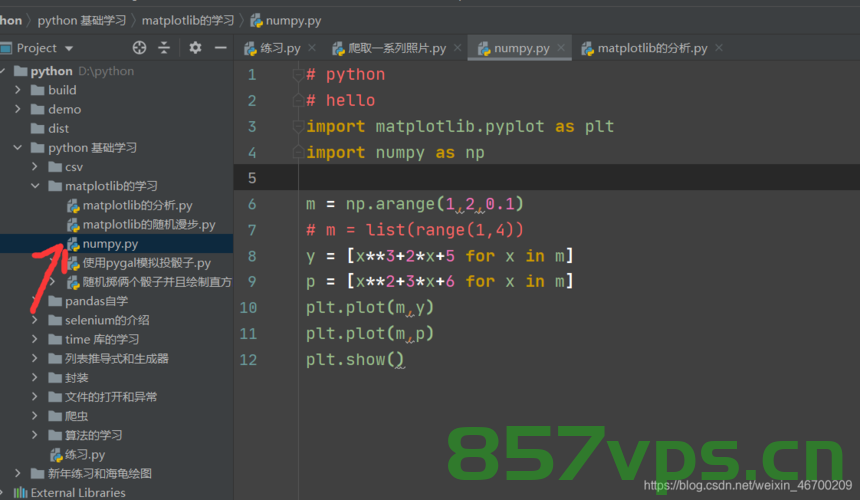Viewport: 860px width, 500px height.
Task: Open the Project view dropdown
Action: click(x=69, y=49)
